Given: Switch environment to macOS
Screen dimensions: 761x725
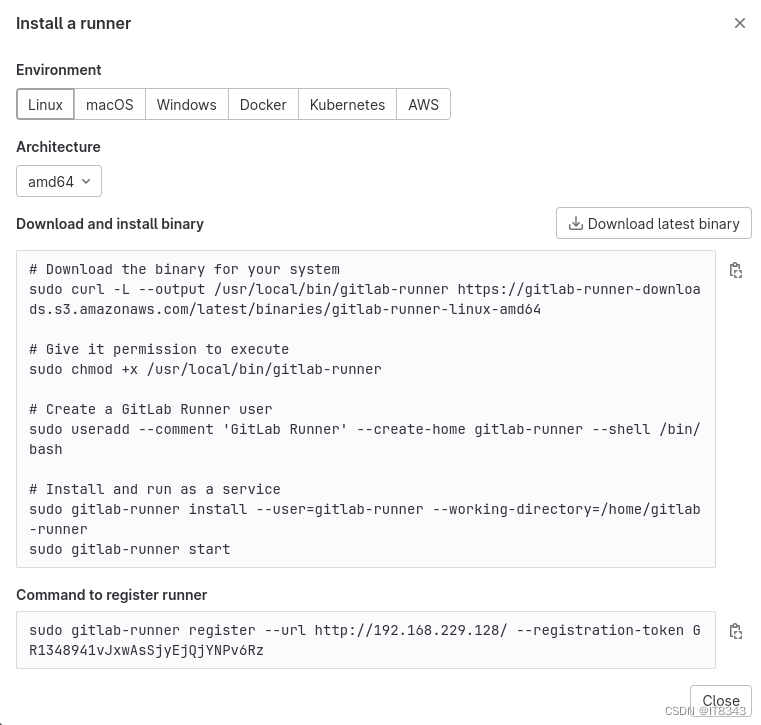Looking at the screenshot, I should (x=110, y=104).
